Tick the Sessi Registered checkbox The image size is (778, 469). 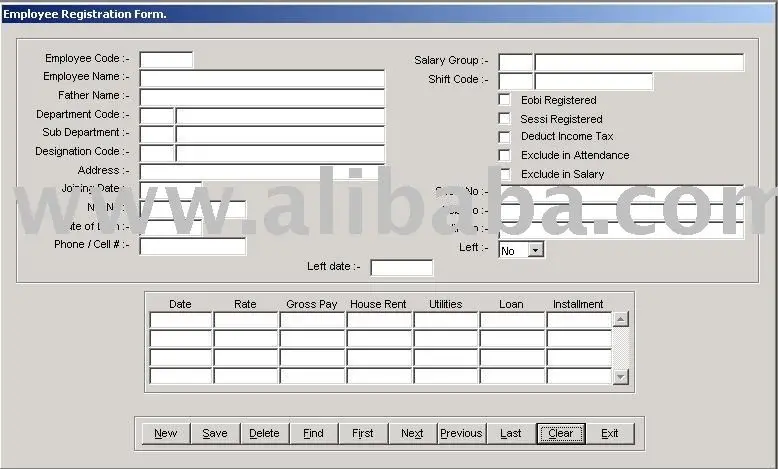pos(504,119)
